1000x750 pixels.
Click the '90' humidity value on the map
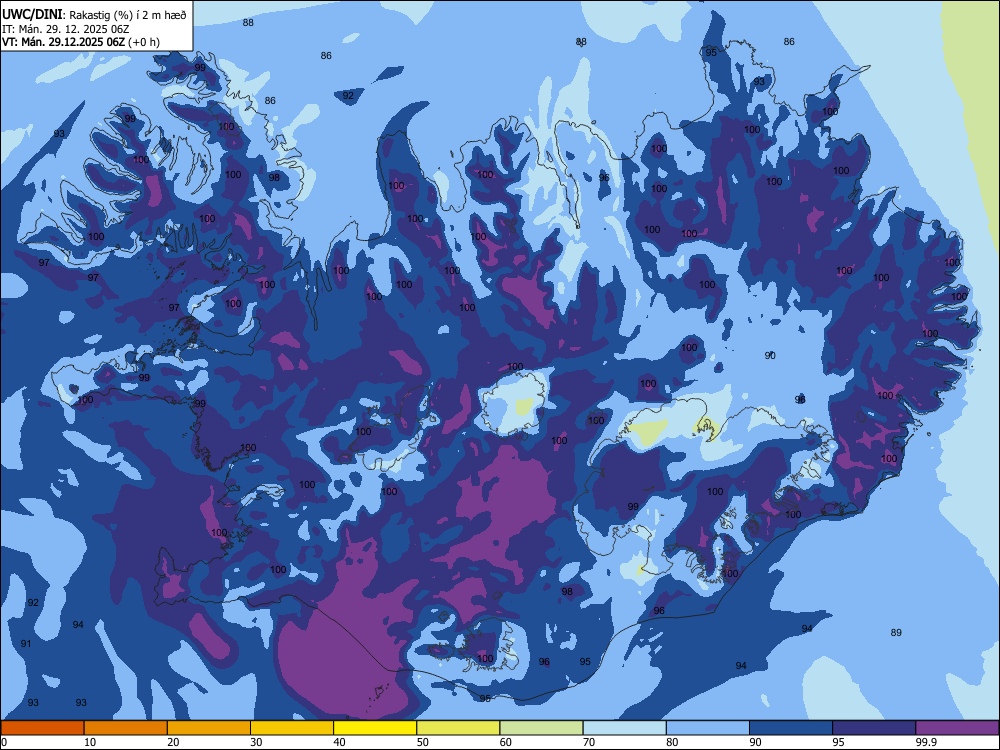pyautogui.click(x=770, y=355)
